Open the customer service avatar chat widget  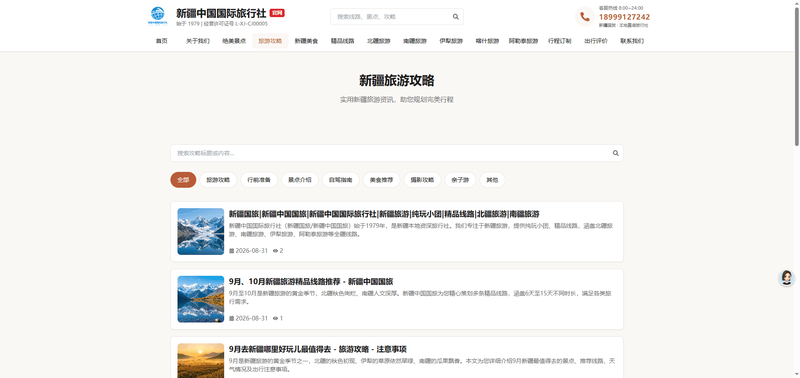[x=786, y=278]
